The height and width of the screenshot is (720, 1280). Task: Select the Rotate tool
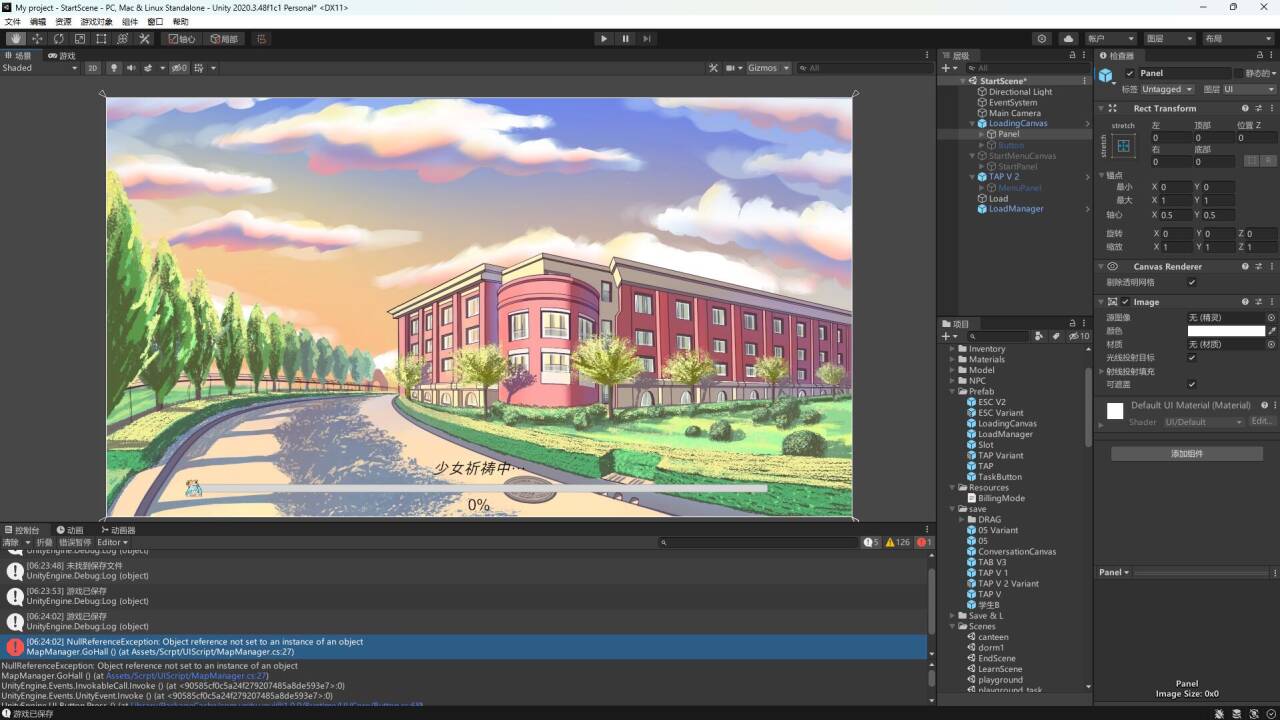58,39
